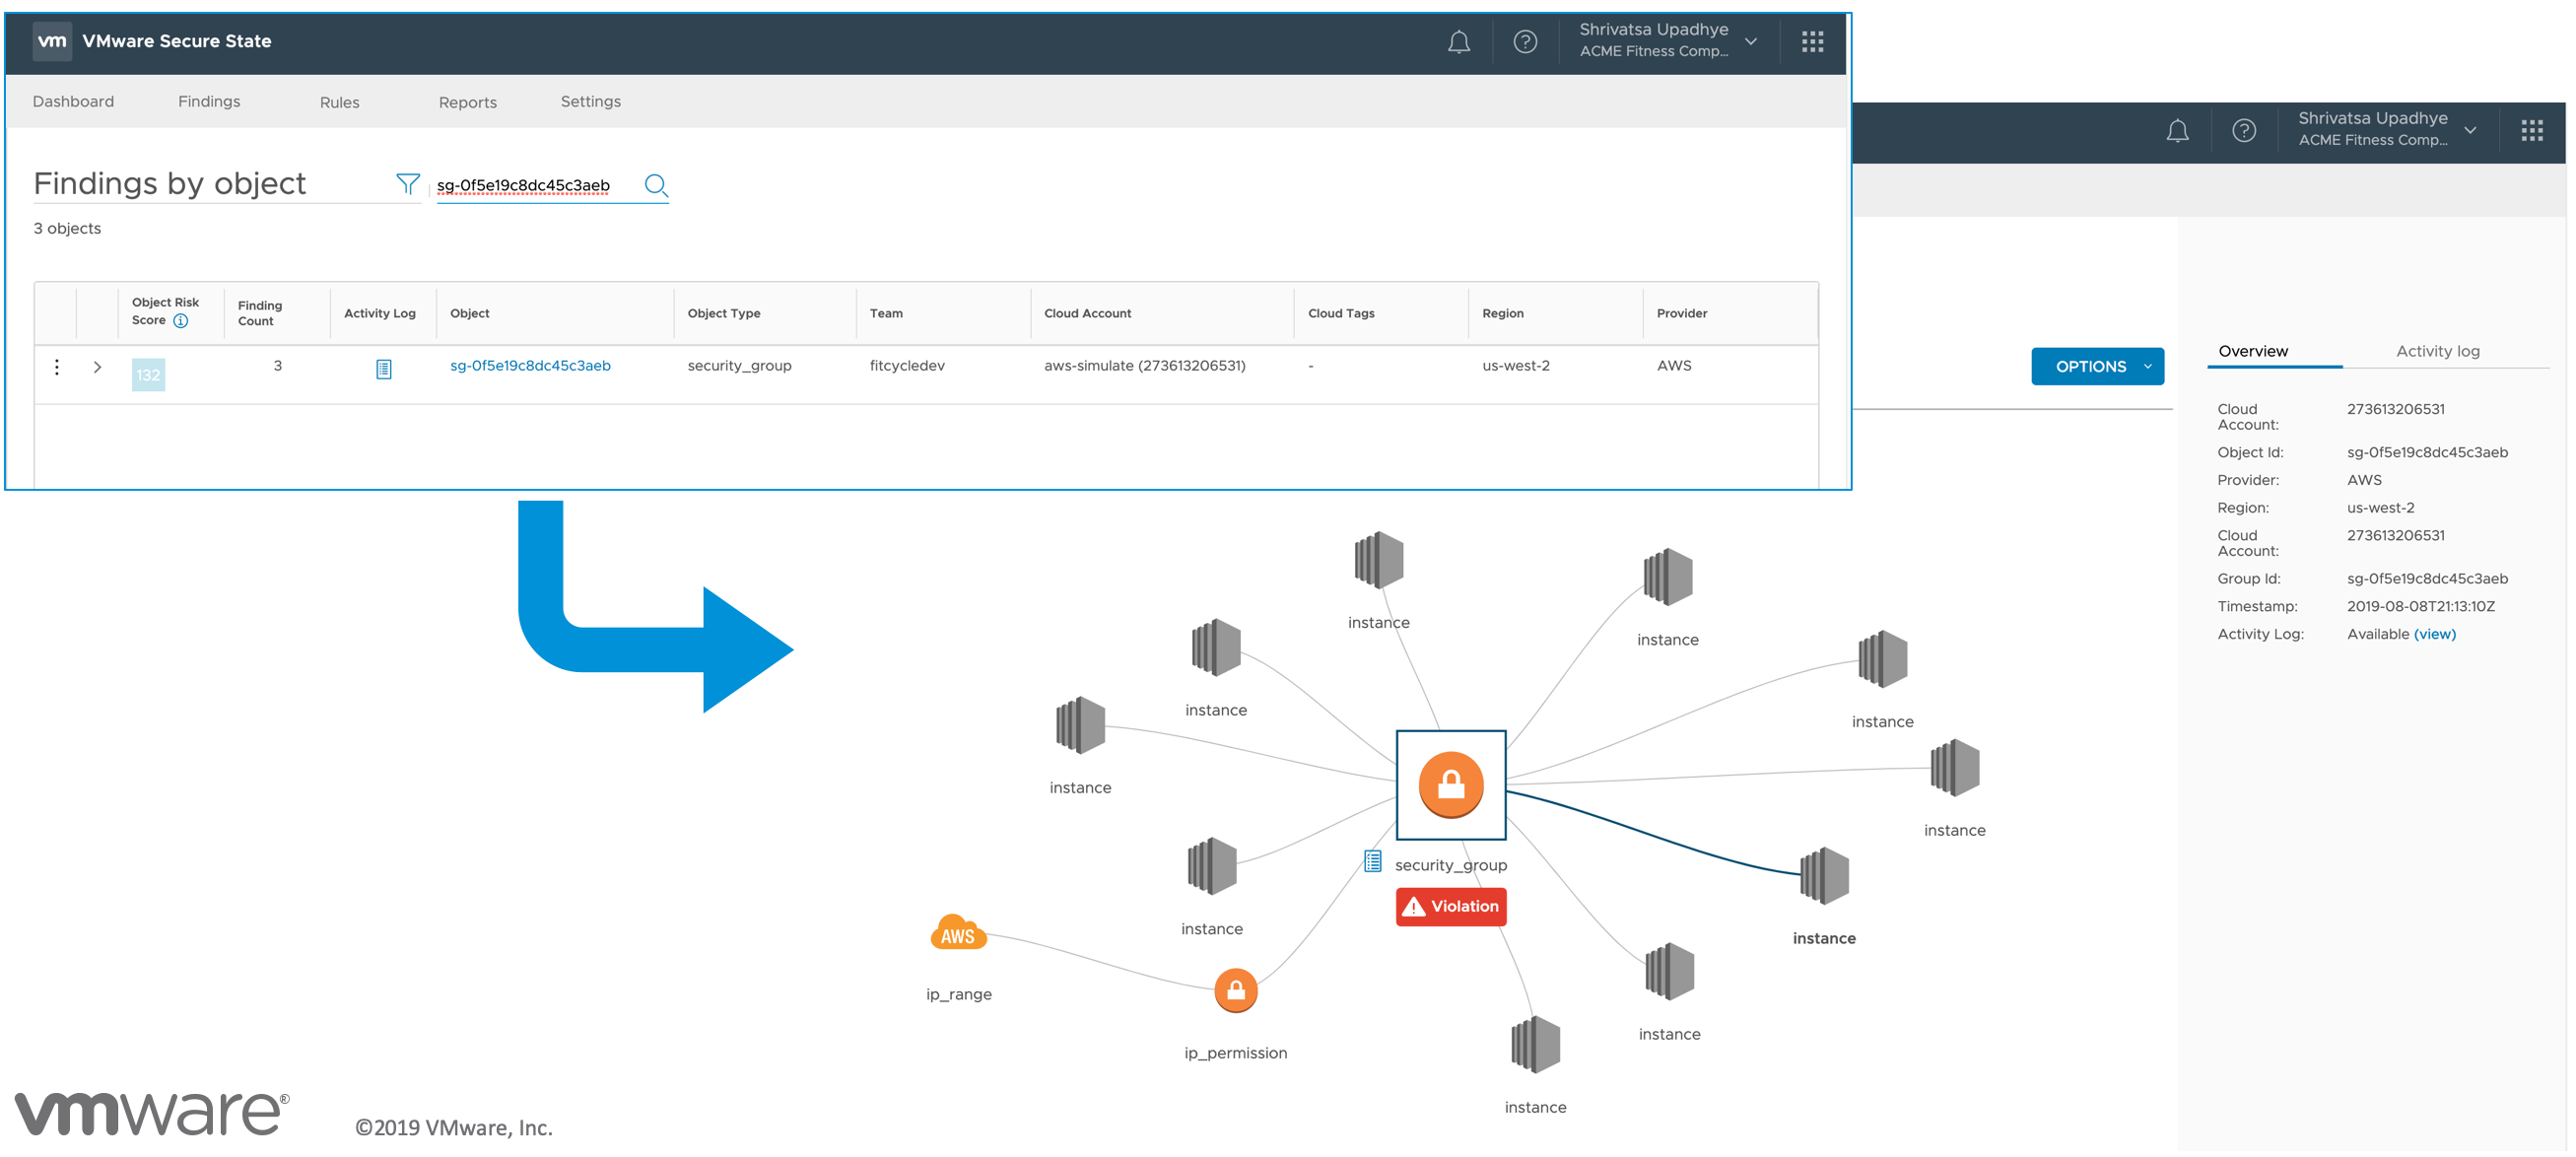The image size is (2576, 1157).
Task: Click 'security_group' object type cell
Action: [739, 366]
